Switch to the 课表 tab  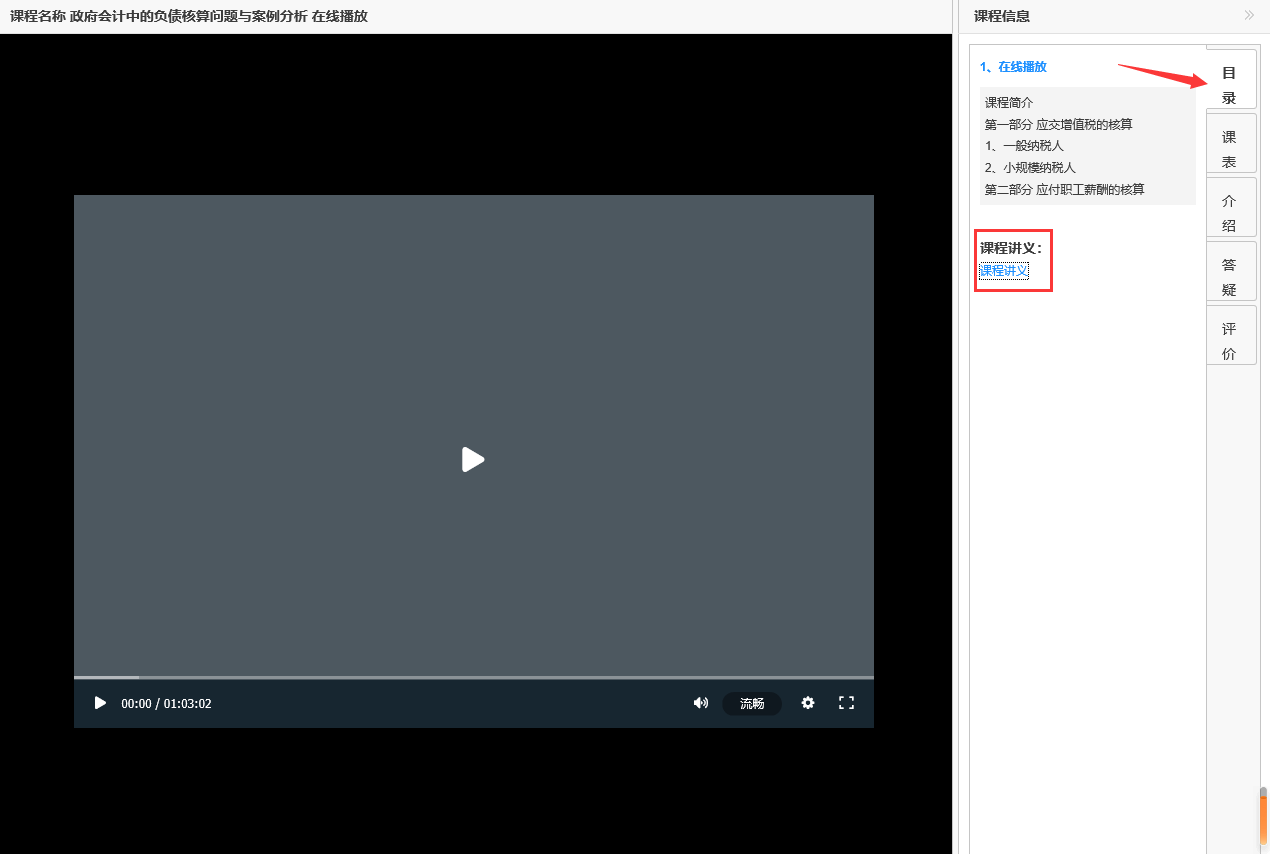click(1230, 149)
